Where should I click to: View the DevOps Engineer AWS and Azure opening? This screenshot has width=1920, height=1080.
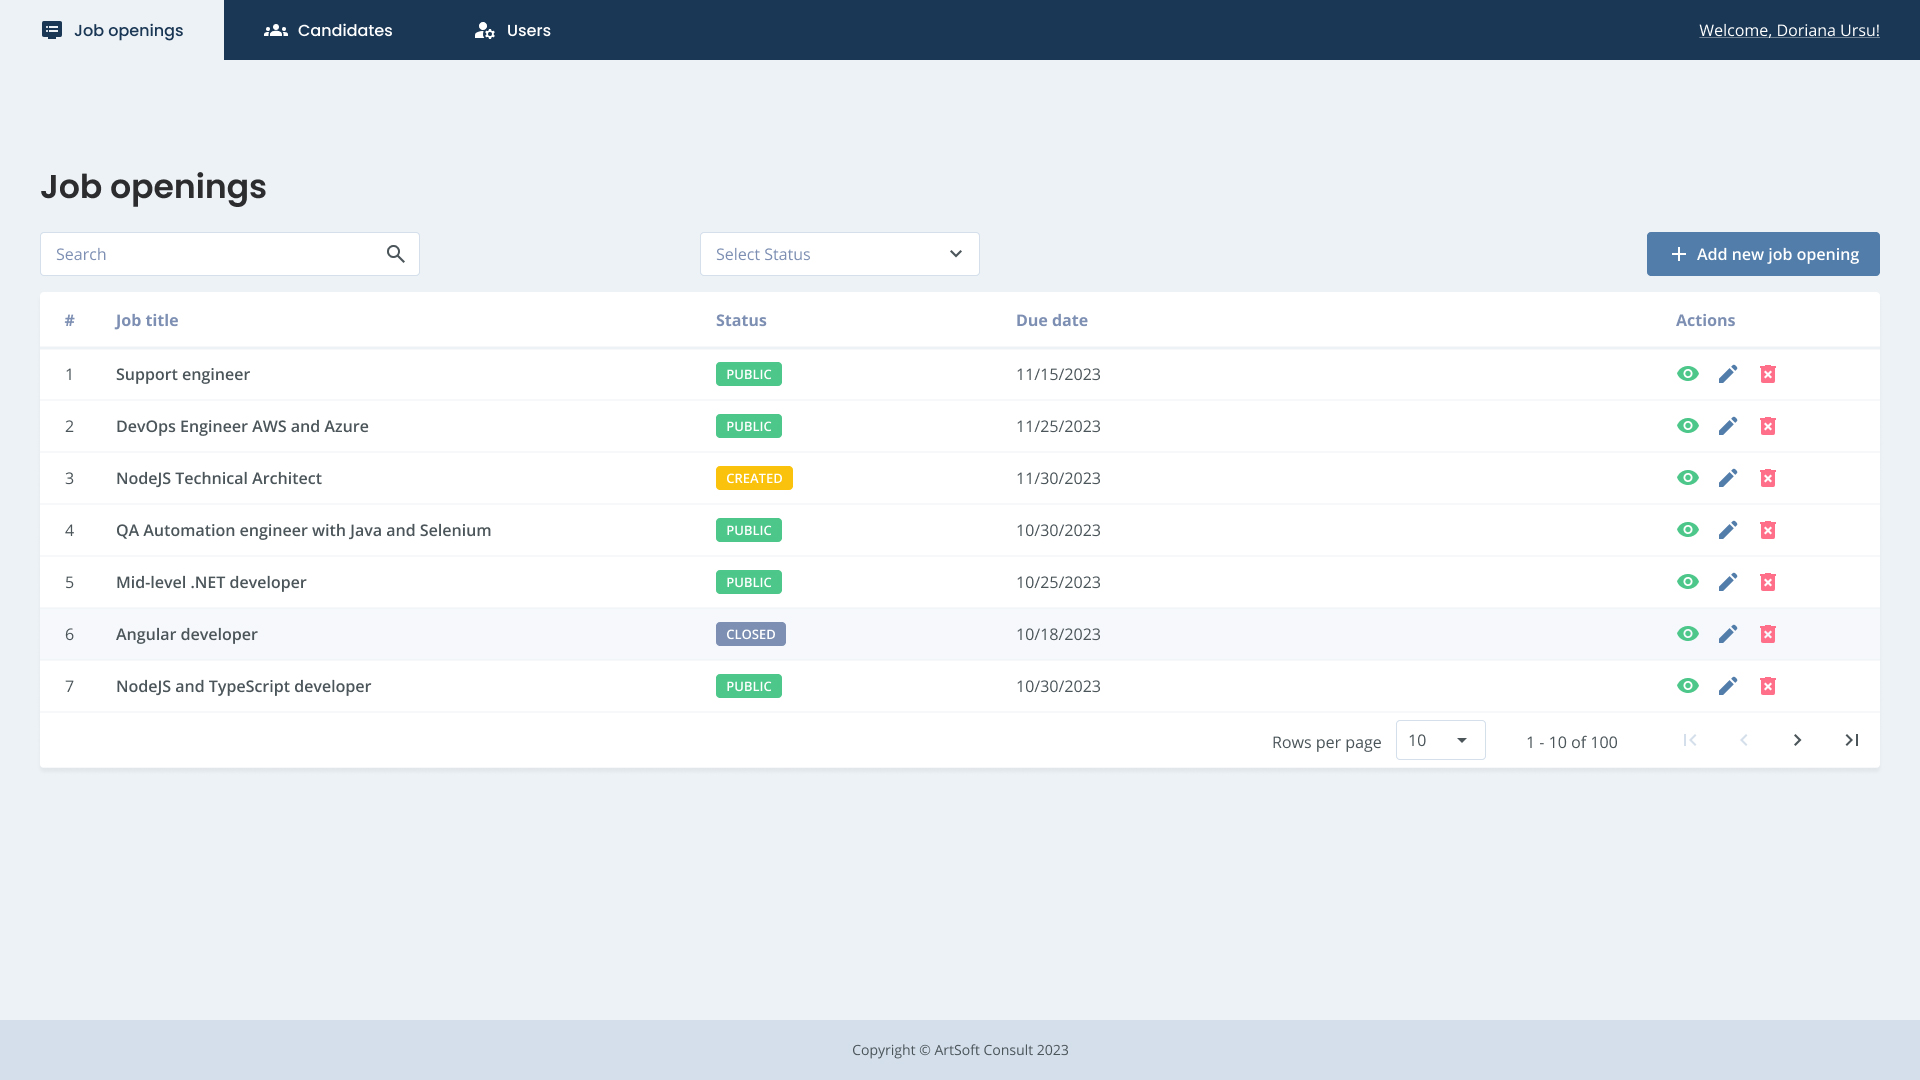click(1688, 426)
